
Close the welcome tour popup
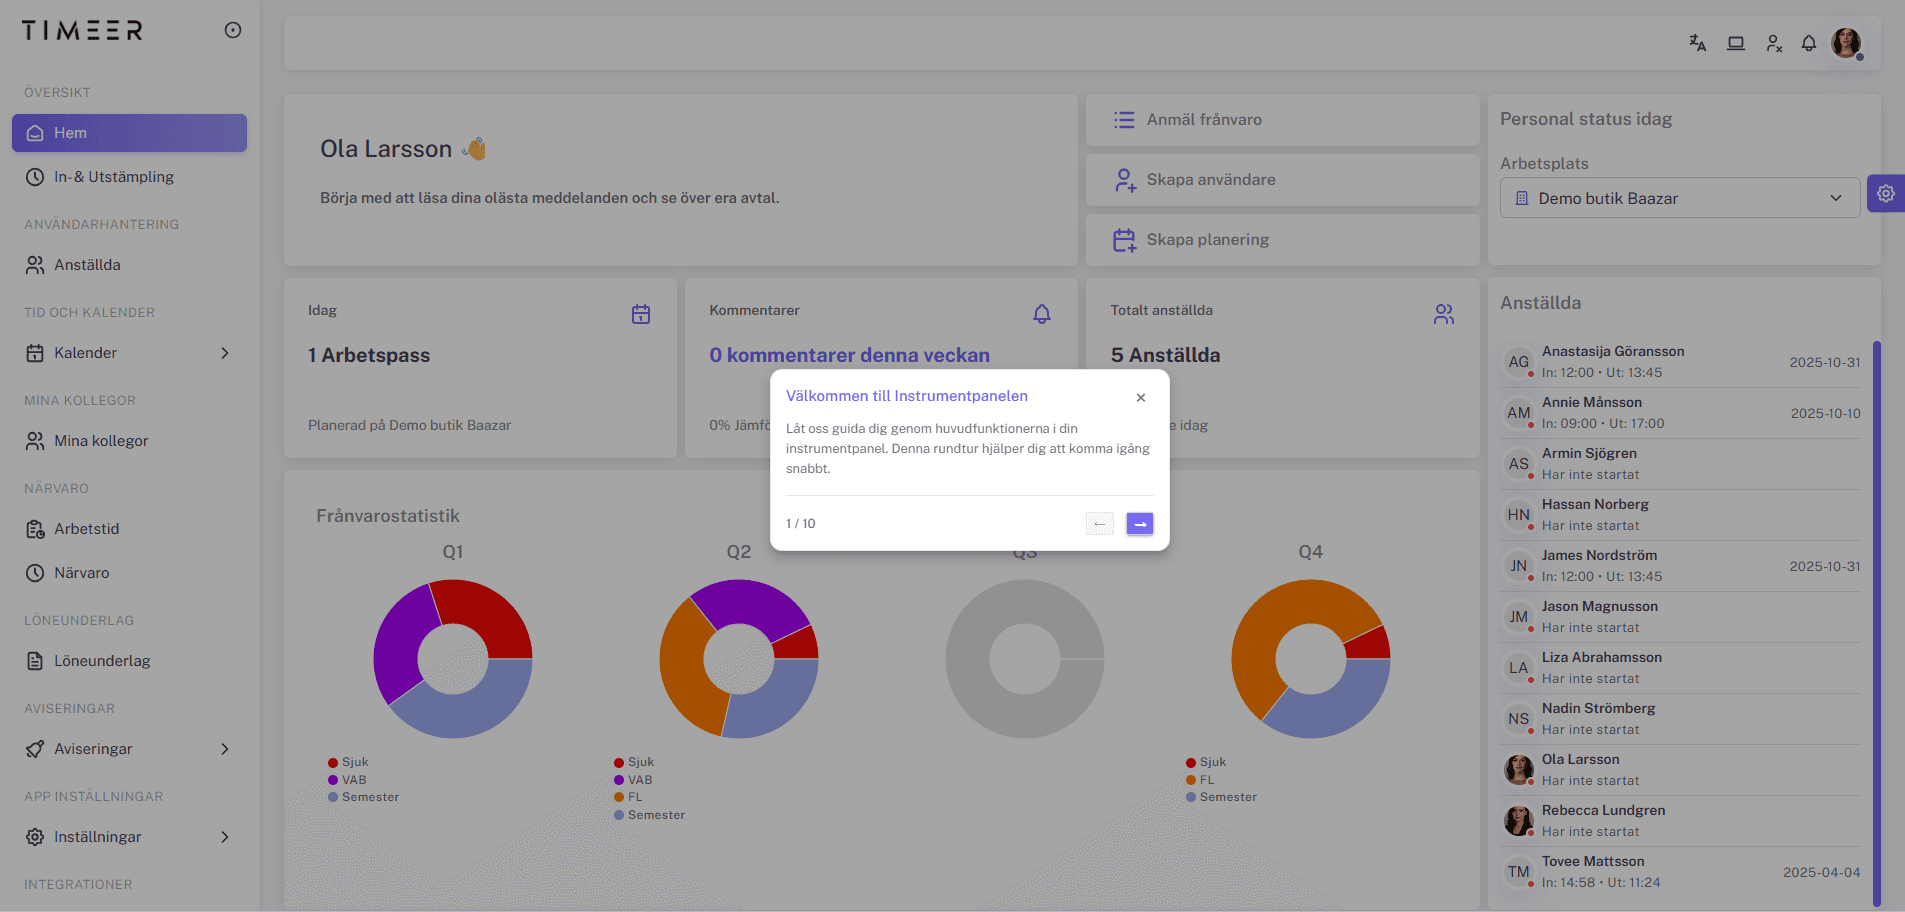(1140, 398)
